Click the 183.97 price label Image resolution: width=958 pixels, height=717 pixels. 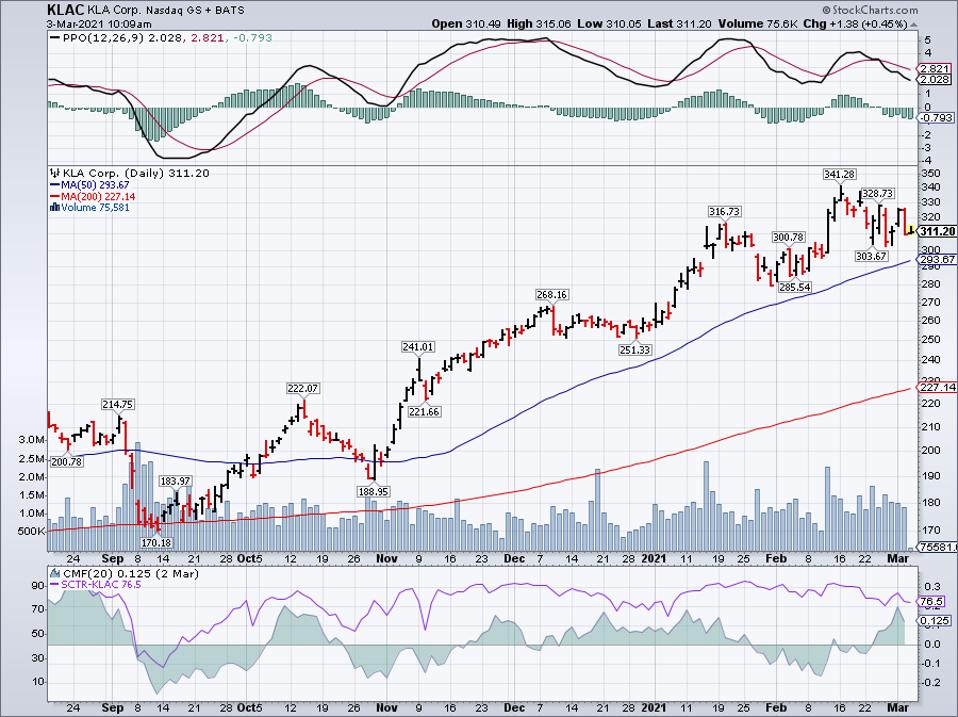point(176,481)
